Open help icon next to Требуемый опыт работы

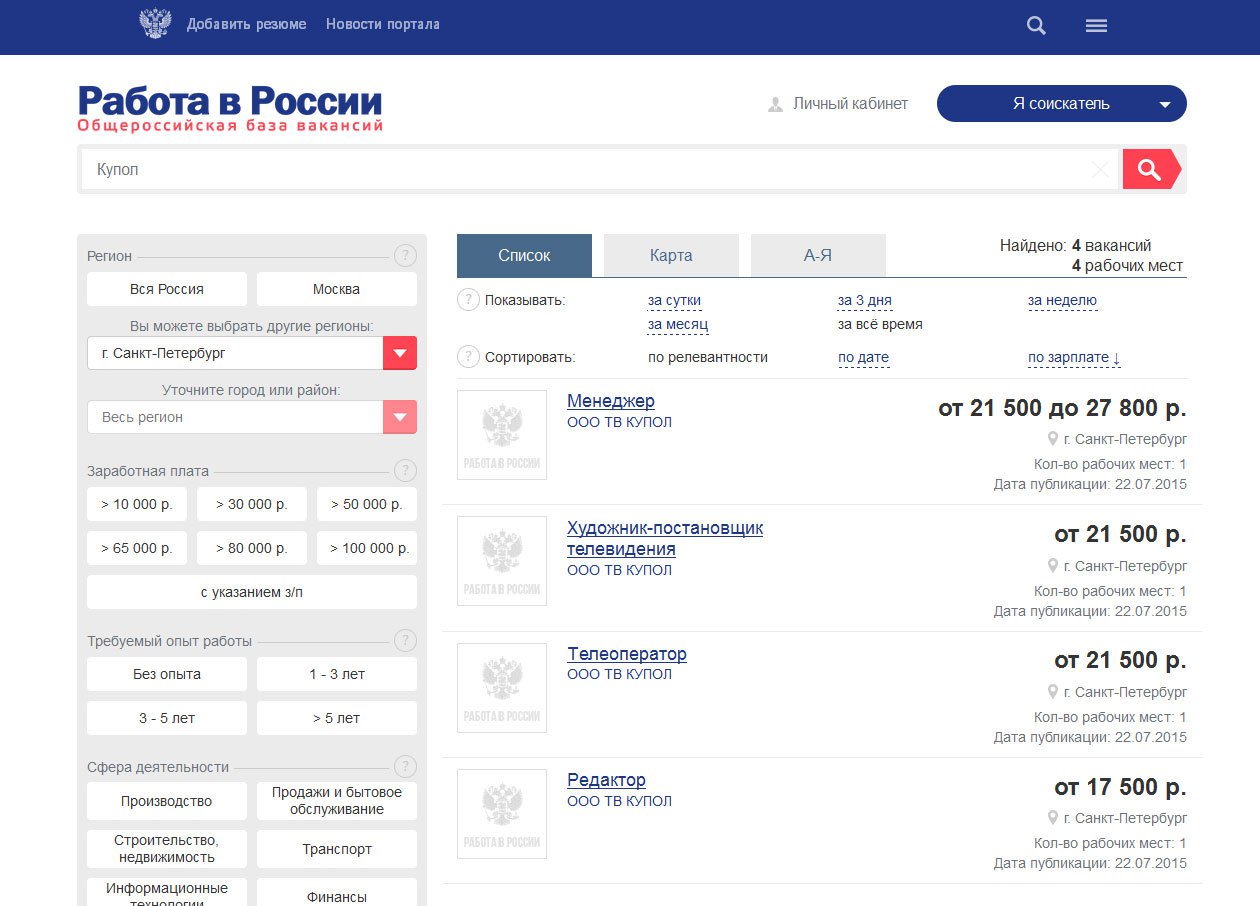pyautogui.click(x=404, y=641)
